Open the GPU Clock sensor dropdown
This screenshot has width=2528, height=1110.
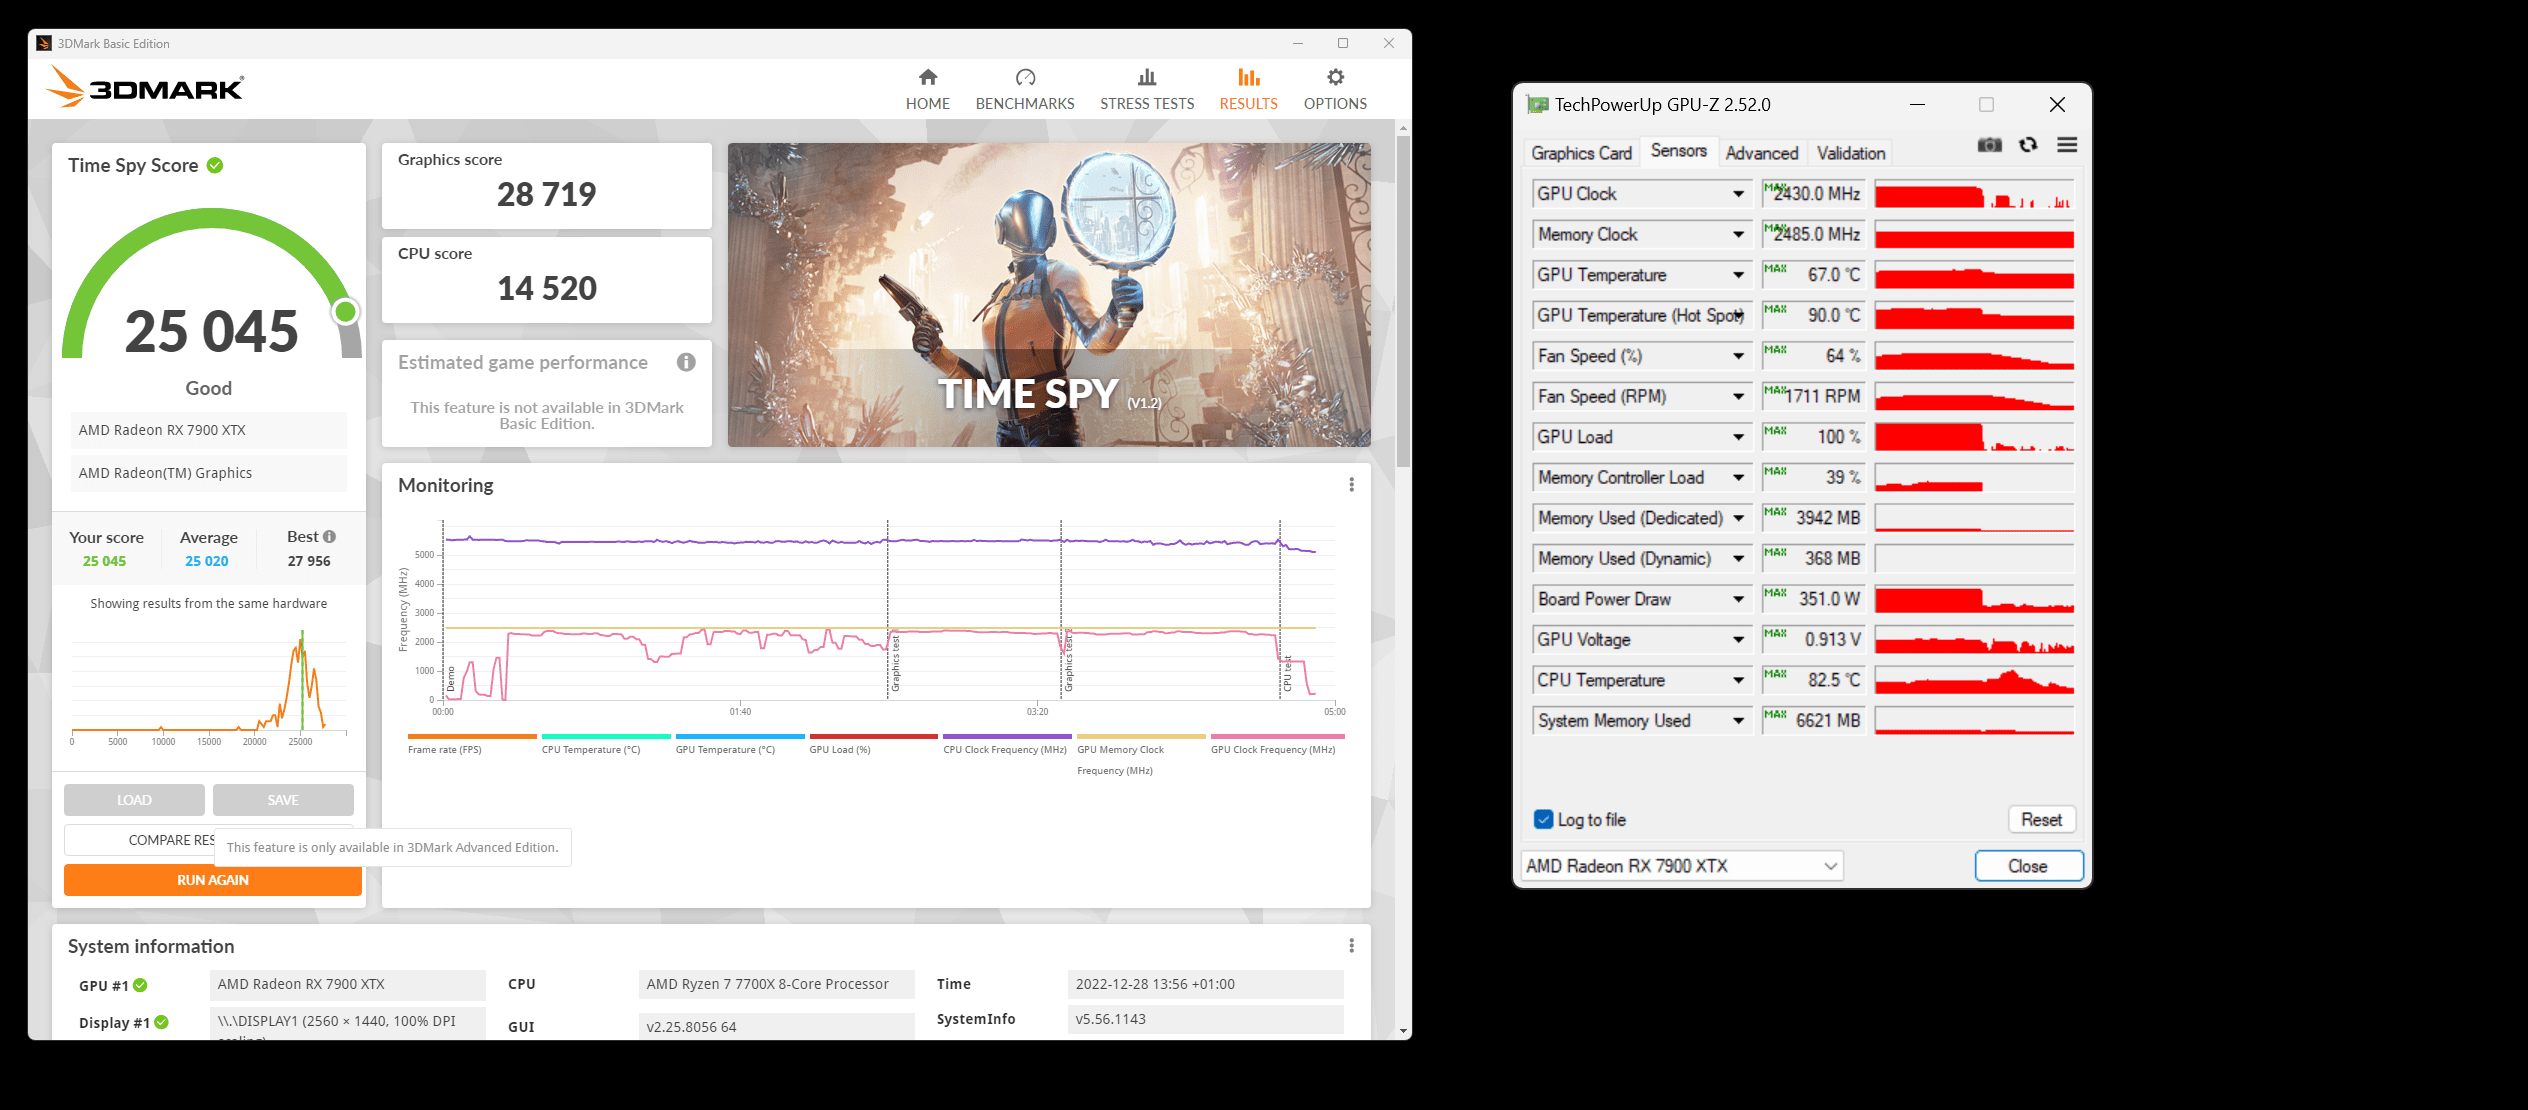tap(1739, 194)
